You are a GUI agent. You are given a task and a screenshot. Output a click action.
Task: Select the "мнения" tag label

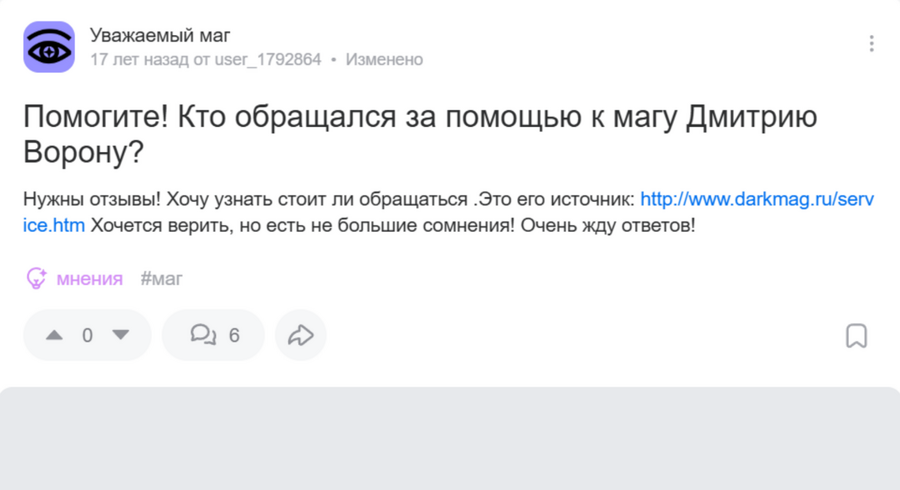[90, 279]
